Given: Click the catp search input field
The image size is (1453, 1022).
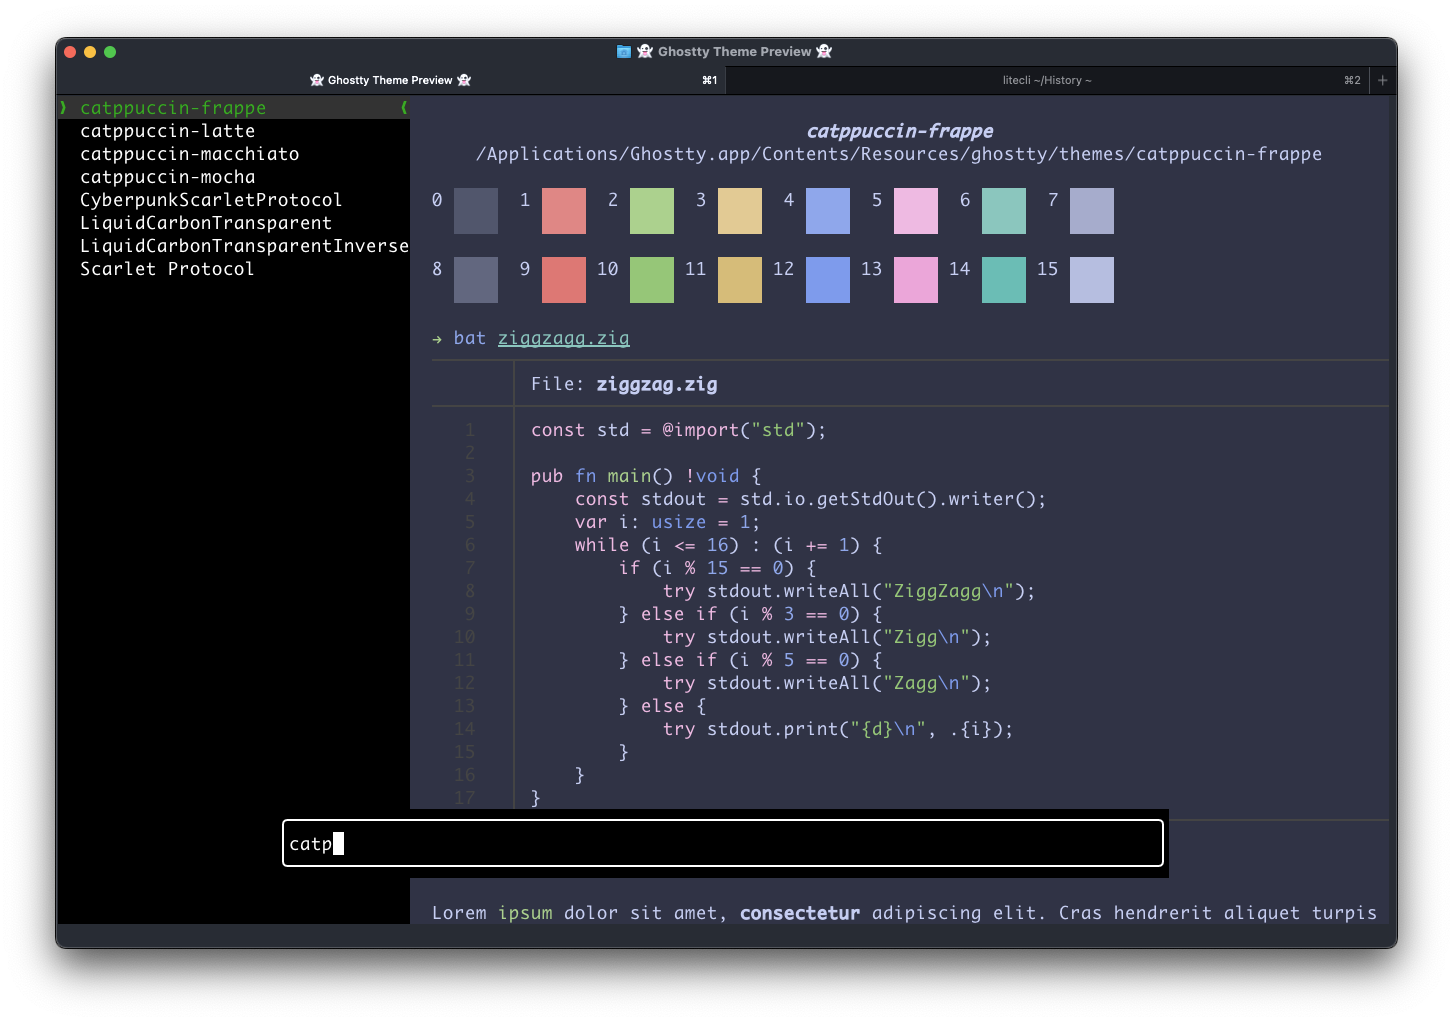Looking at the screenshot, I should tap(723, 843).
